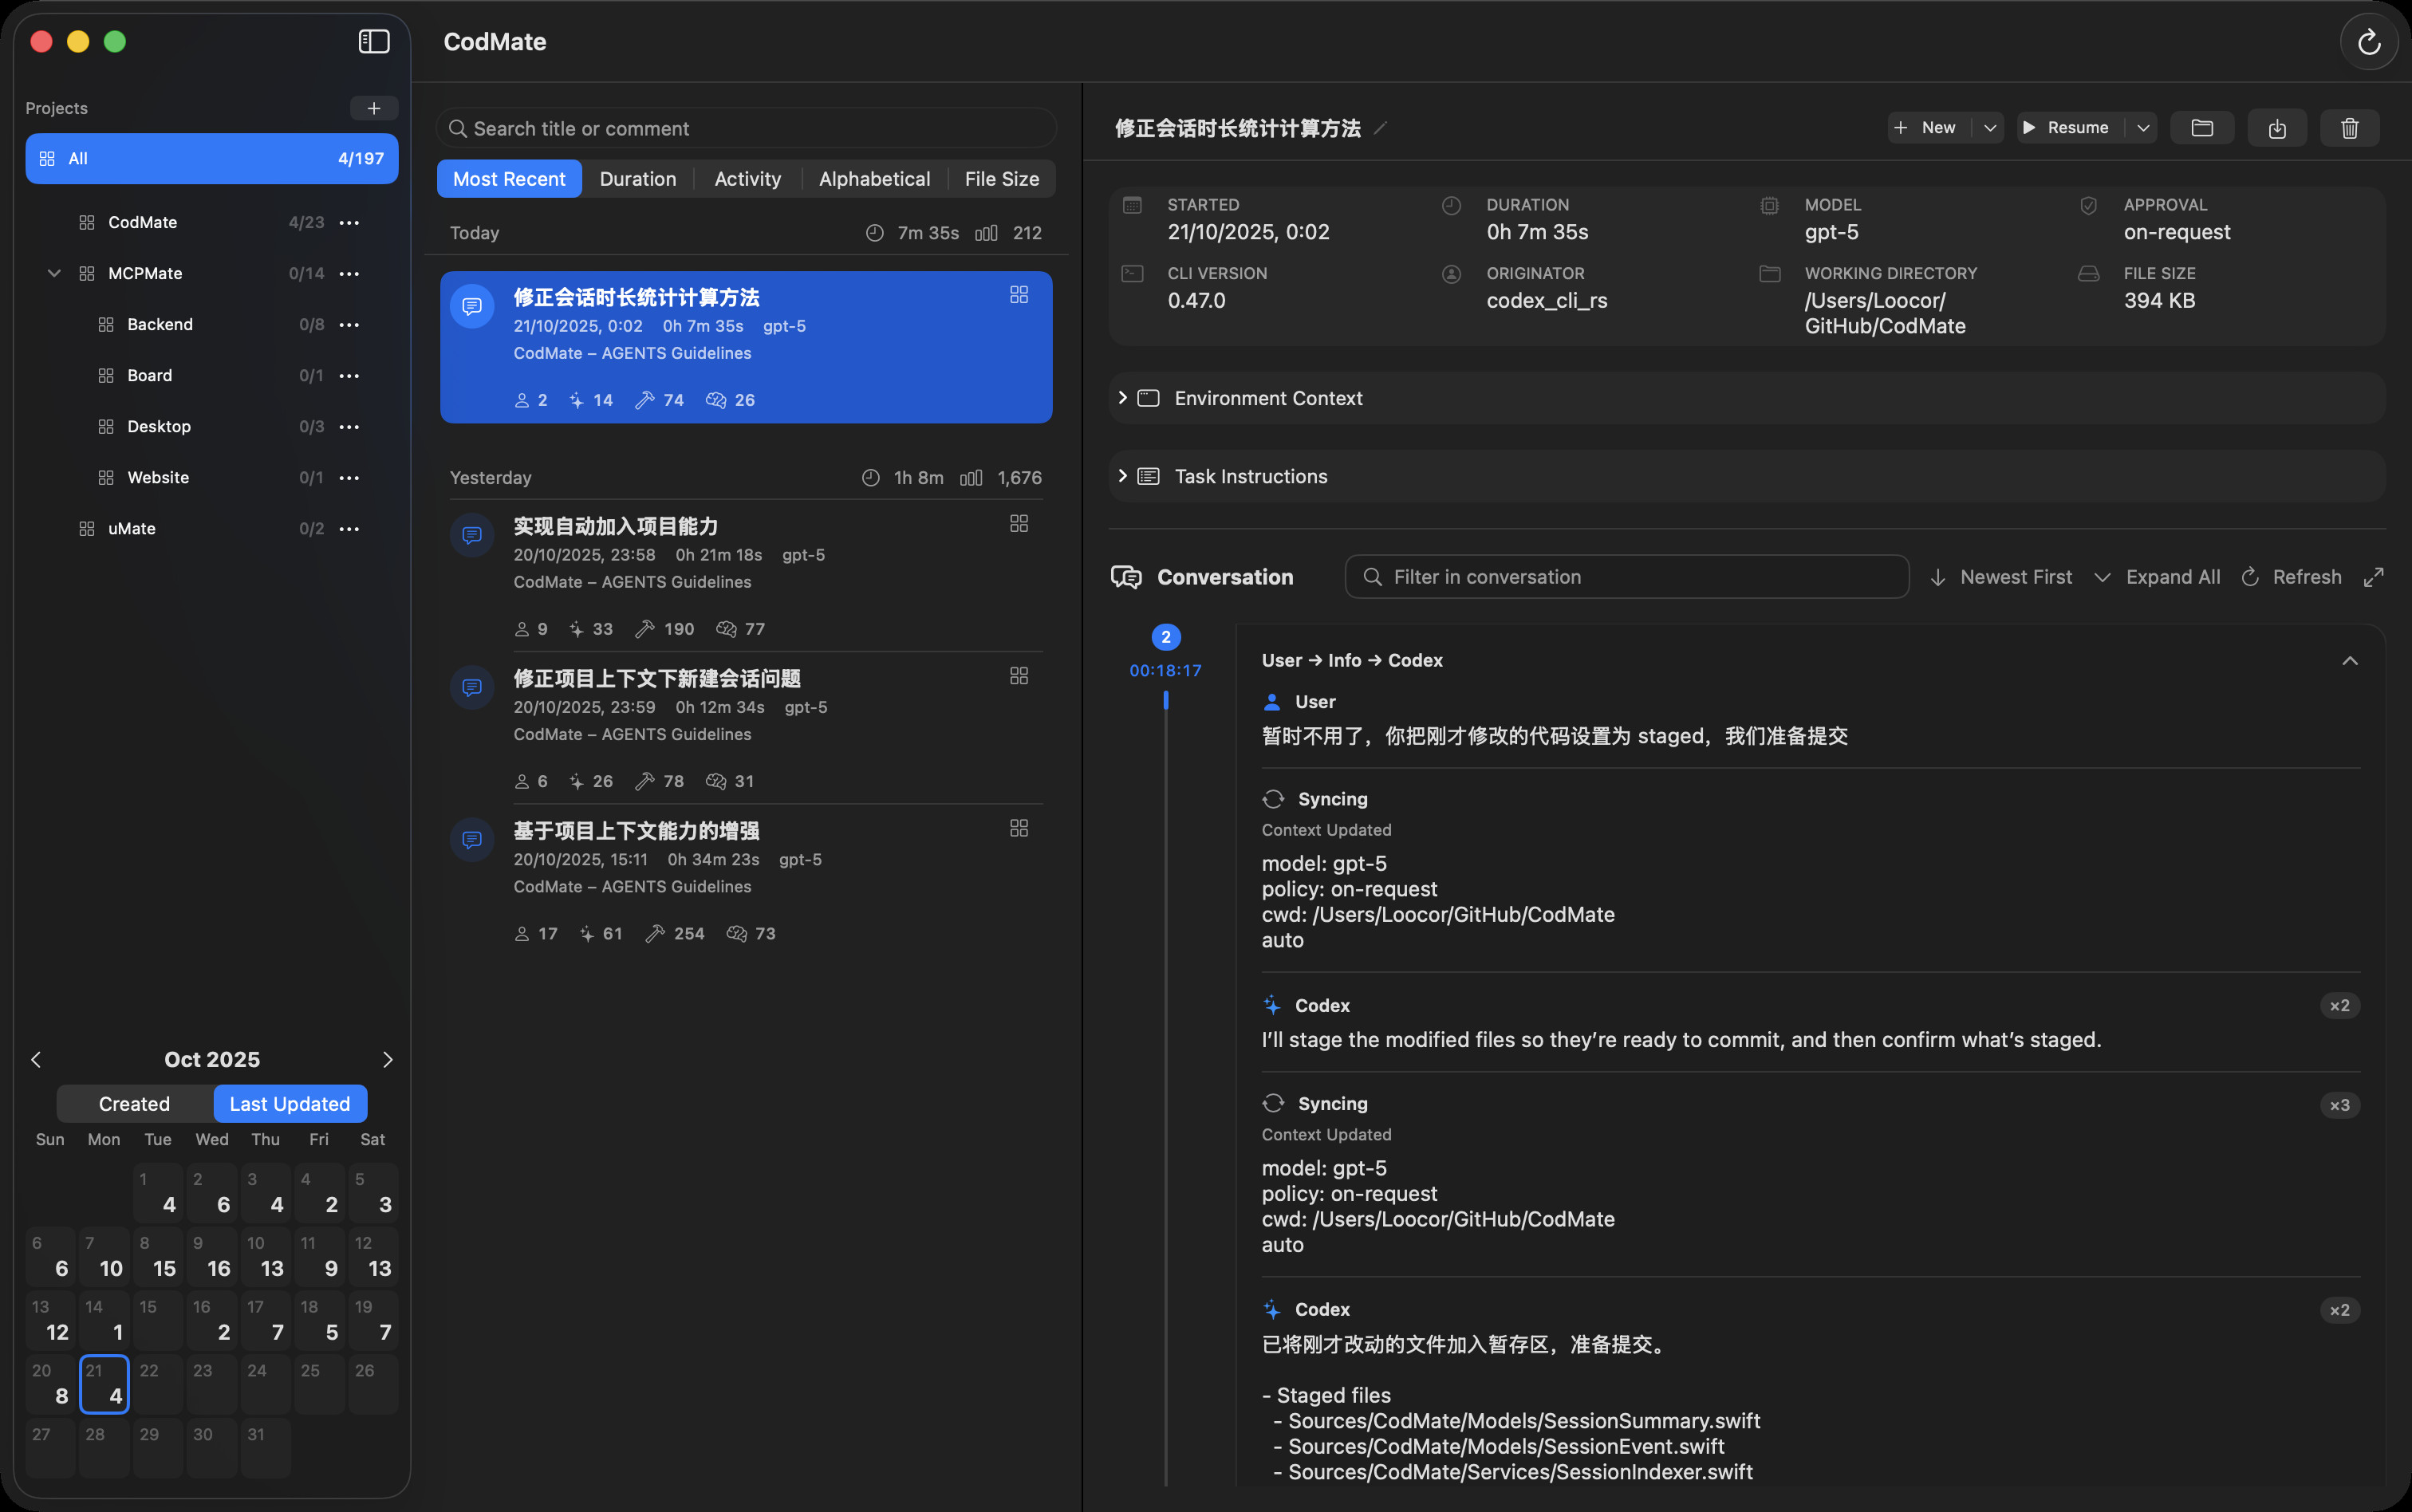Expand the Environment Context section

(1122, 398)
